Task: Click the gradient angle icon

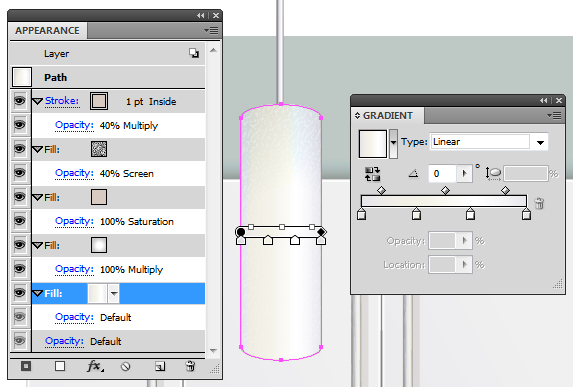Action: pos(413,173)
